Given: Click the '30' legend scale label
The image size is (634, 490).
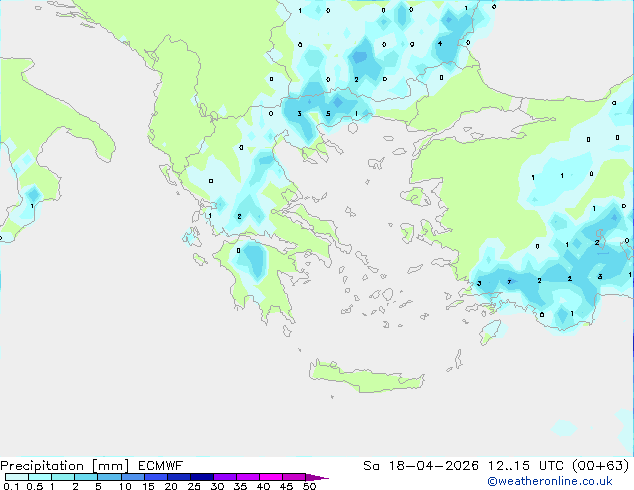Looking at the screenshot, I should pos(217,486).
